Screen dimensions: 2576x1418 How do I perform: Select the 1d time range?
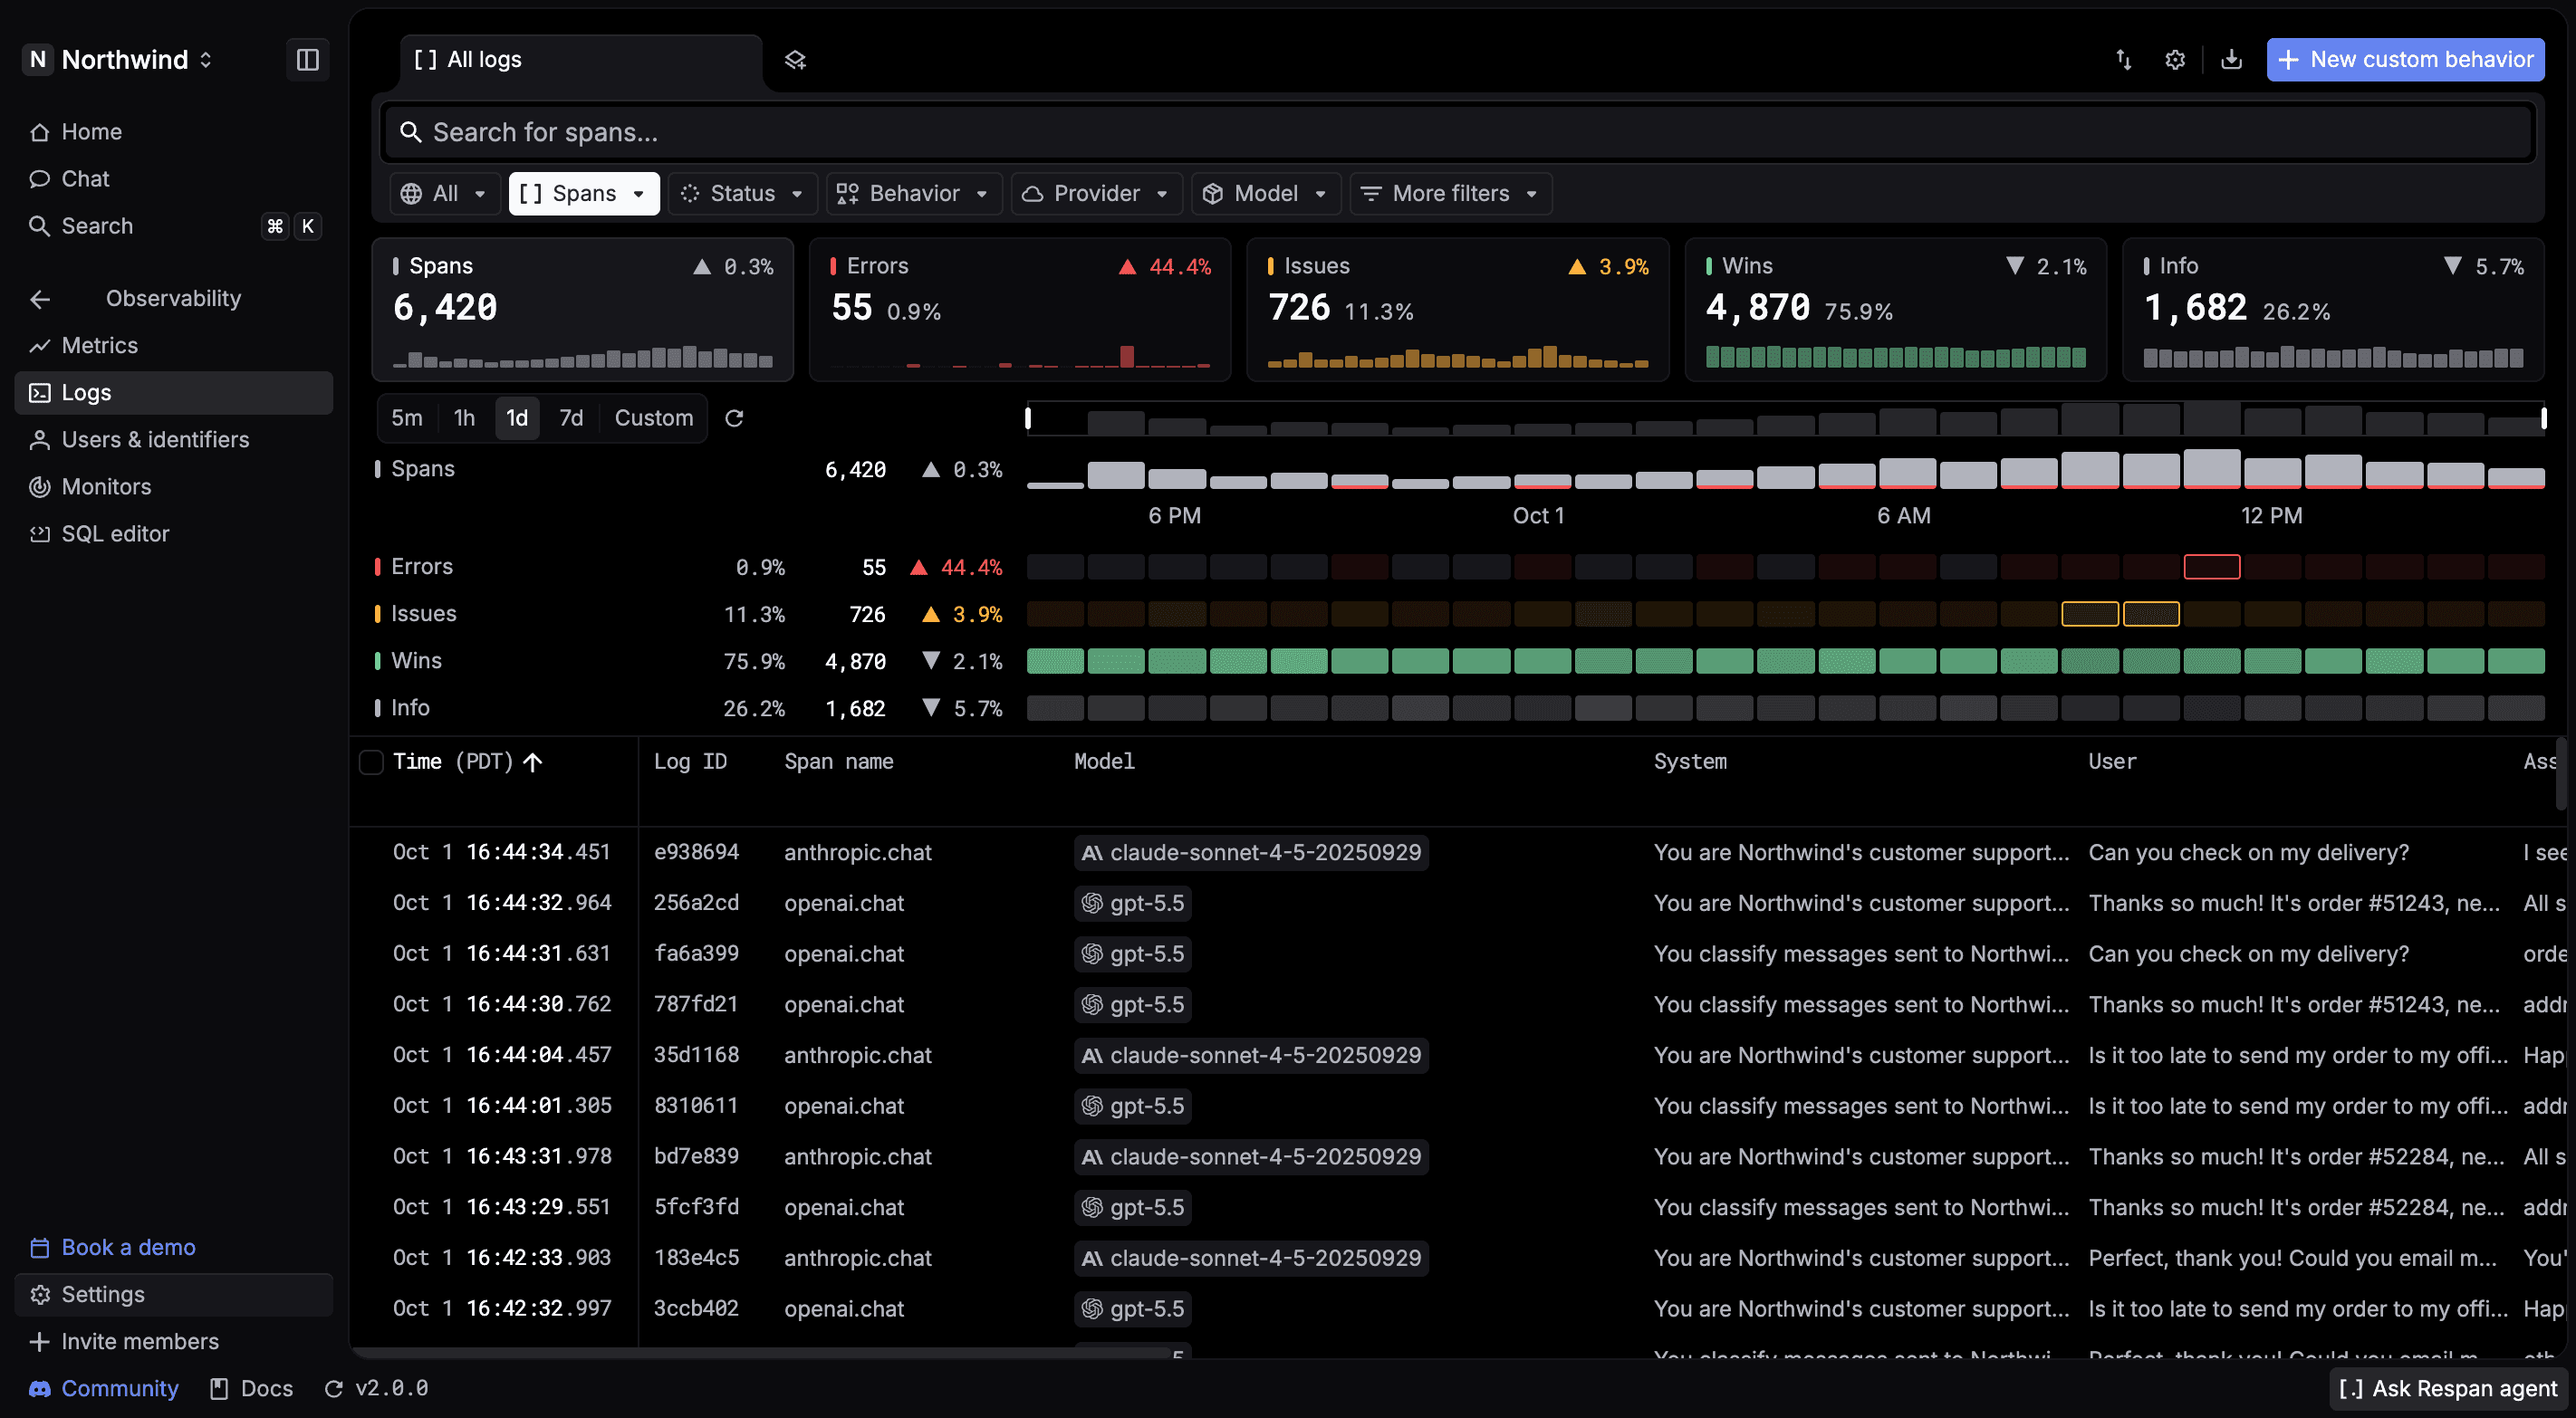(517, 418)
